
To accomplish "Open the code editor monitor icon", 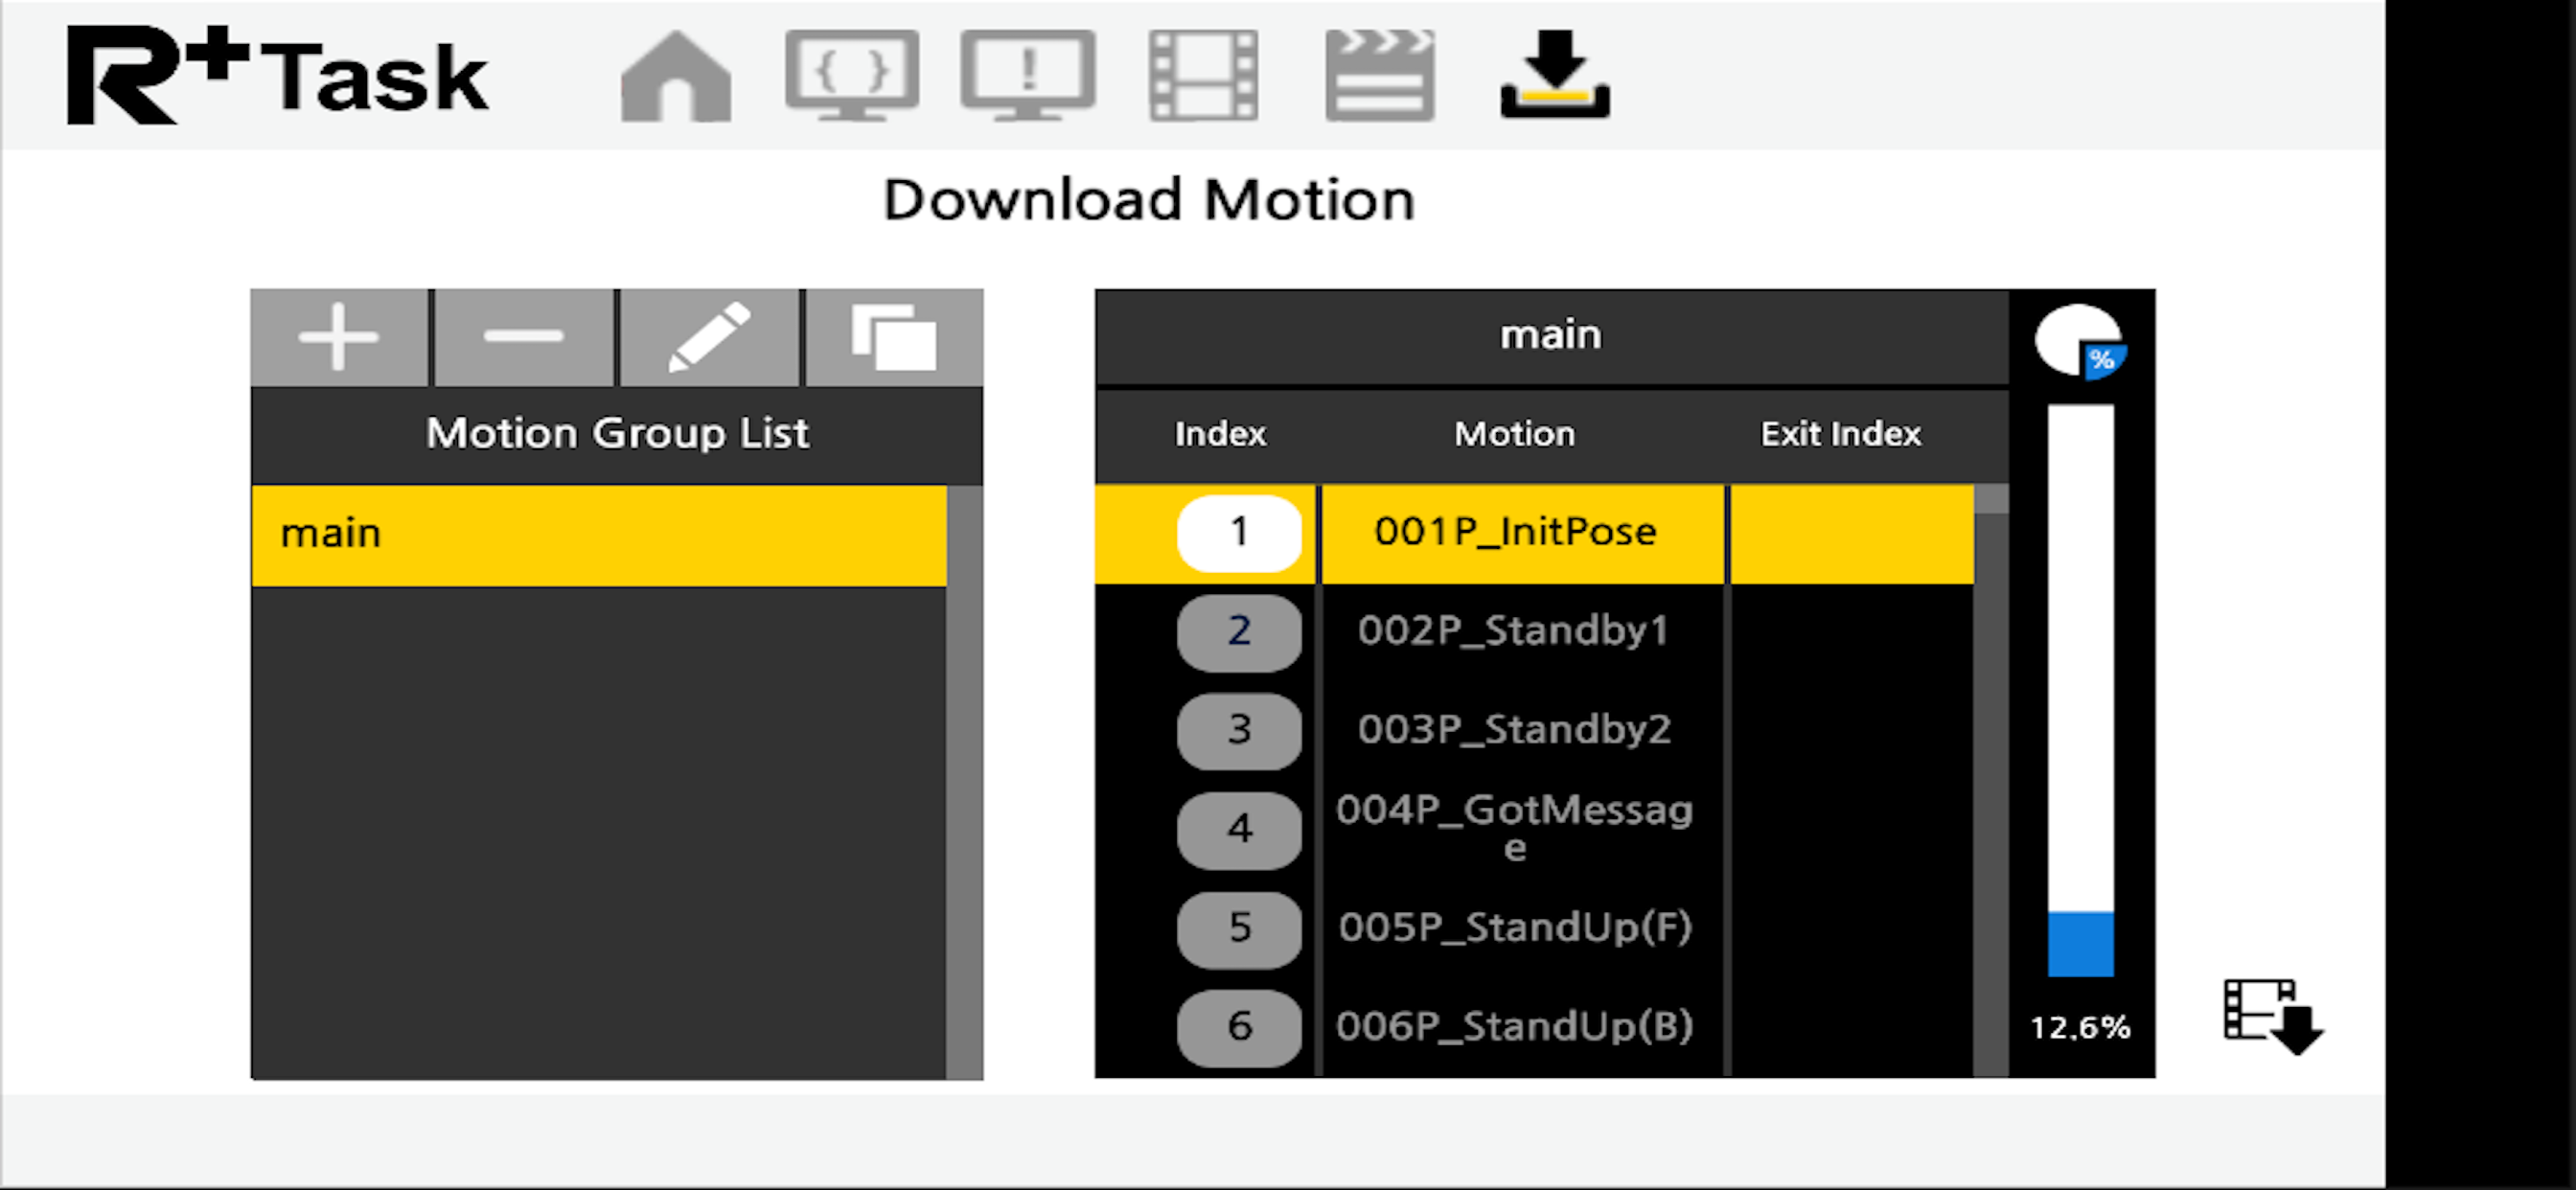I will [851, 75].
